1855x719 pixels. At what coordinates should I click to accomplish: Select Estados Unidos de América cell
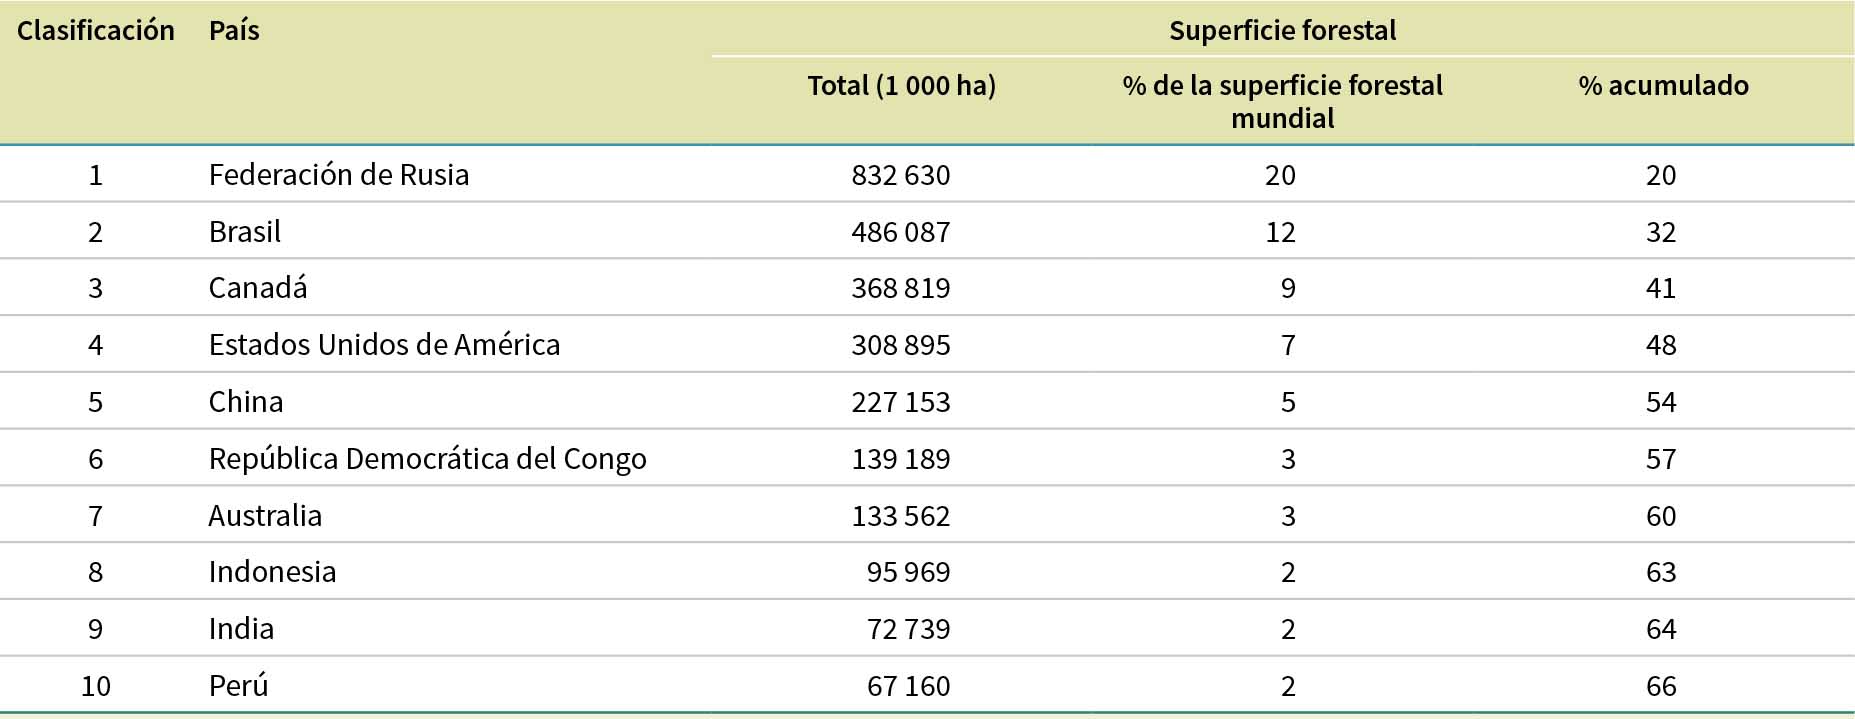pos(384,345)
